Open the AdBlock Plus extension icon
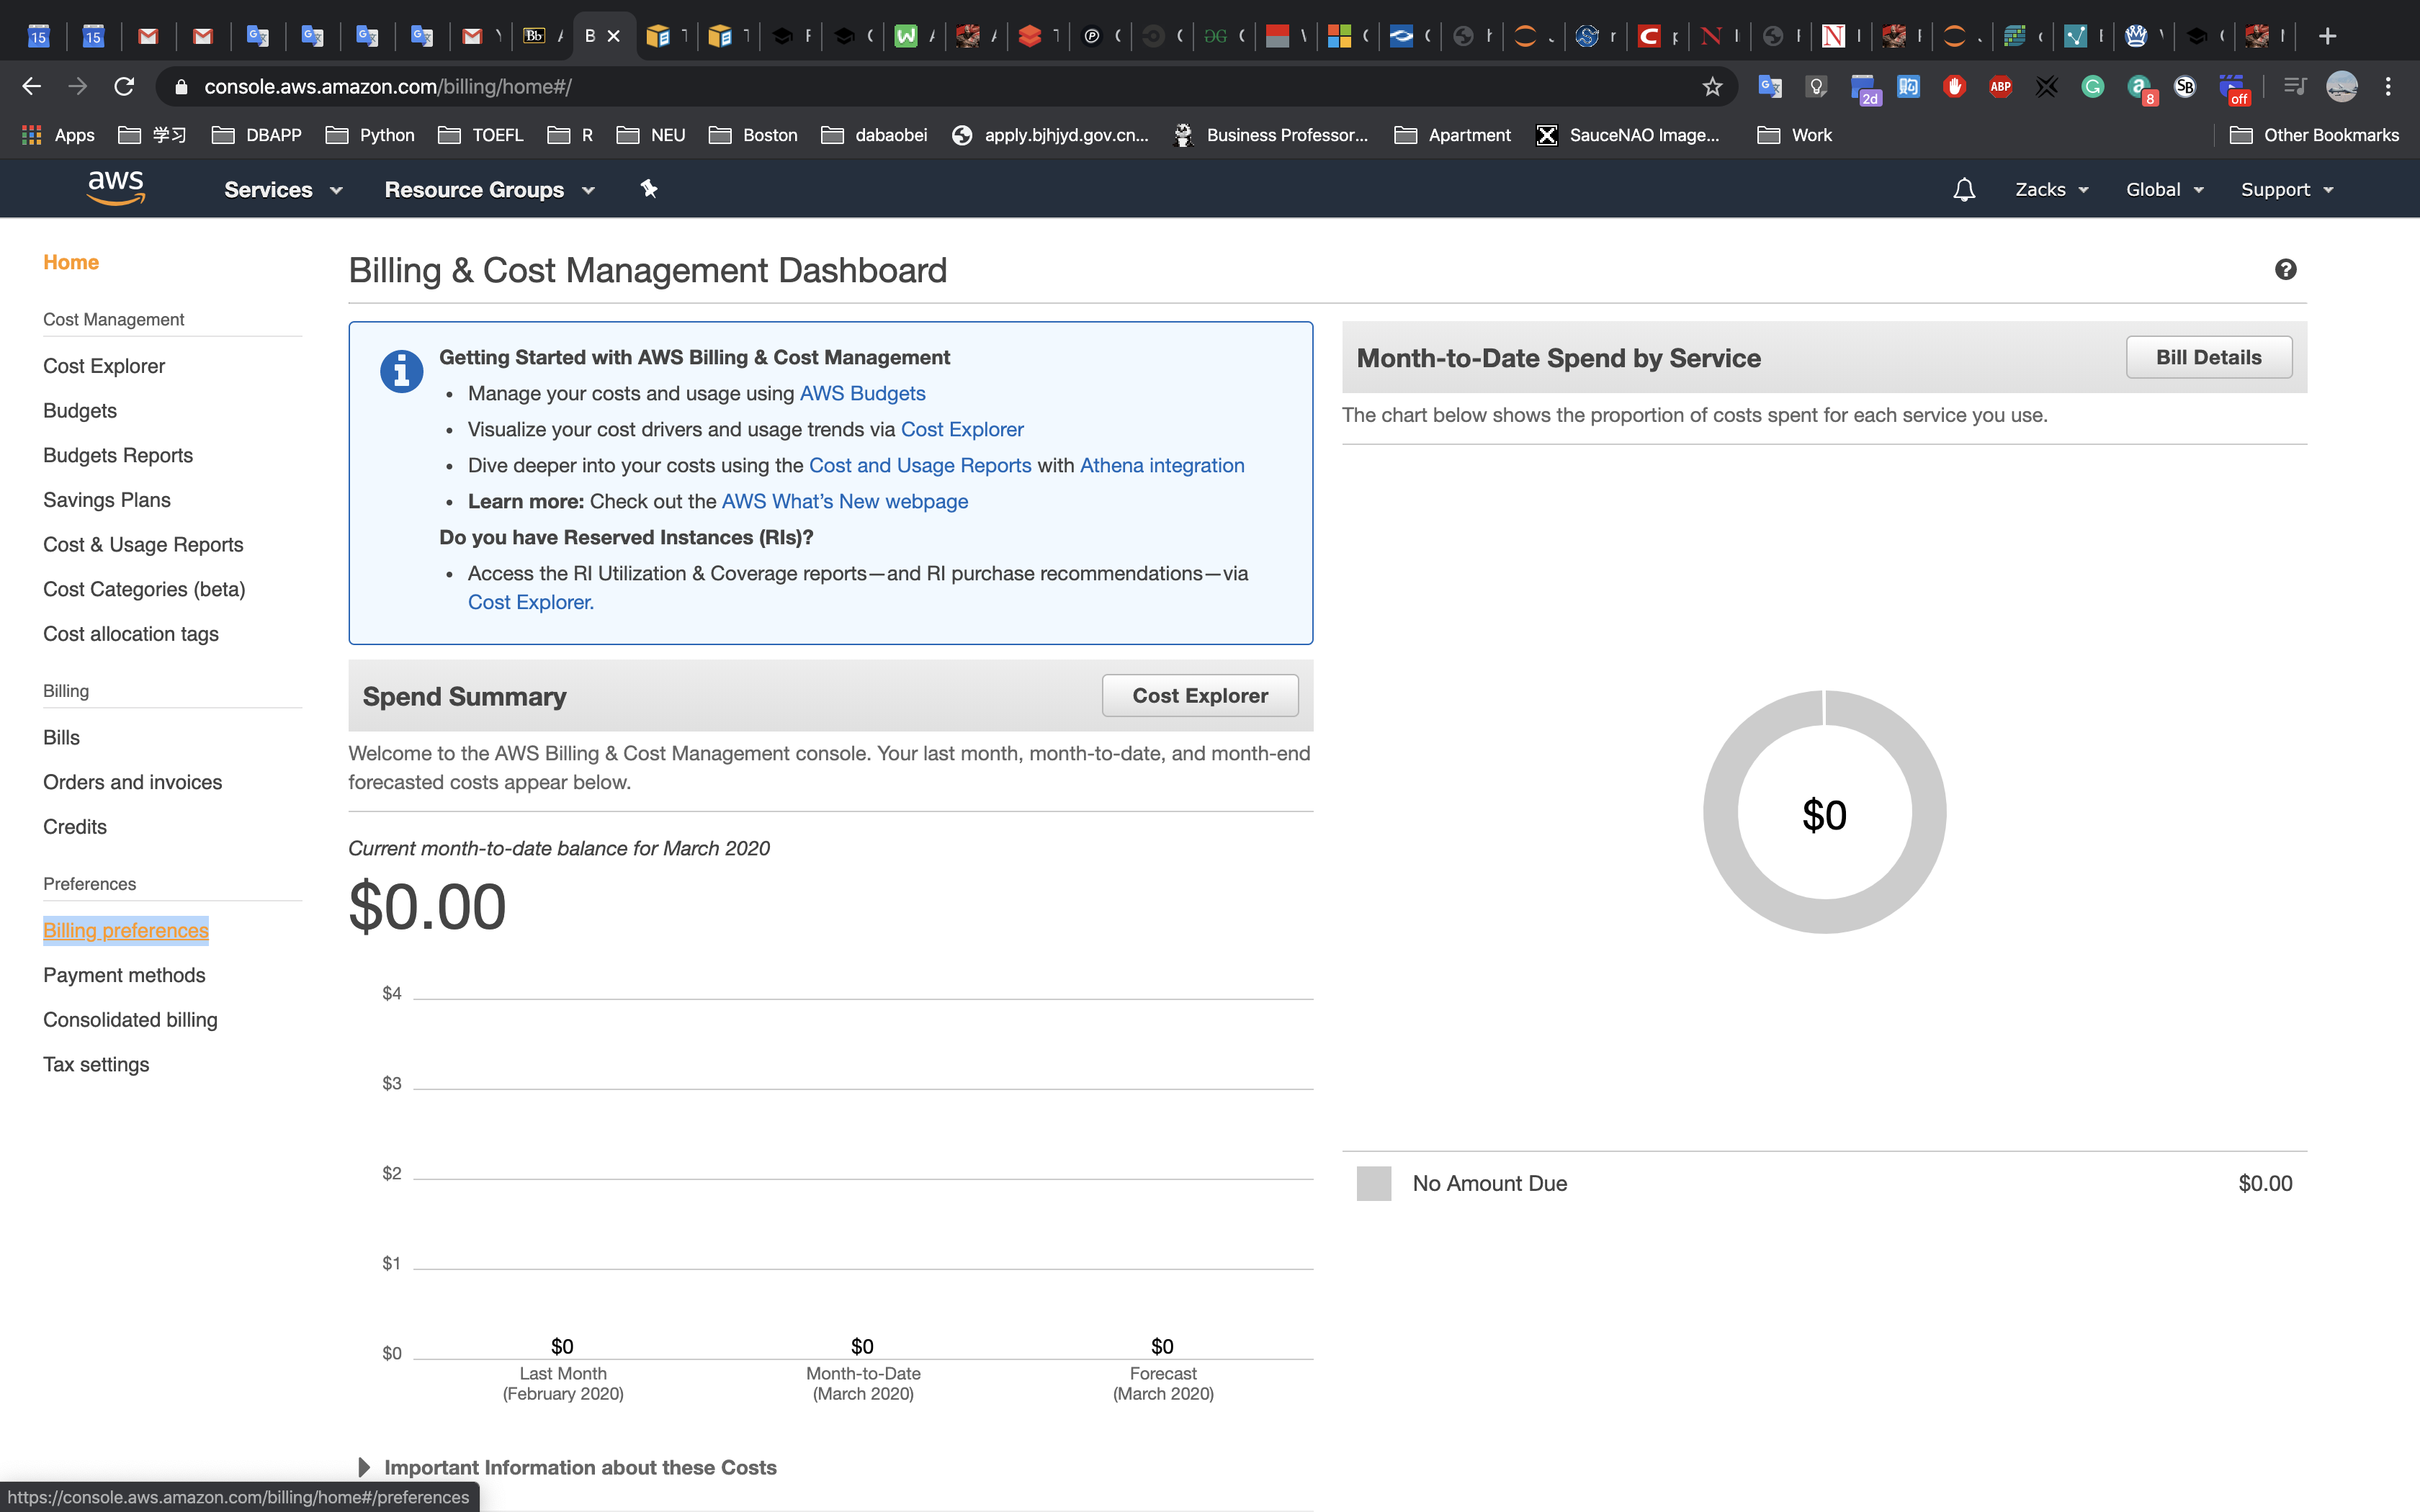 coord(2000,87)
